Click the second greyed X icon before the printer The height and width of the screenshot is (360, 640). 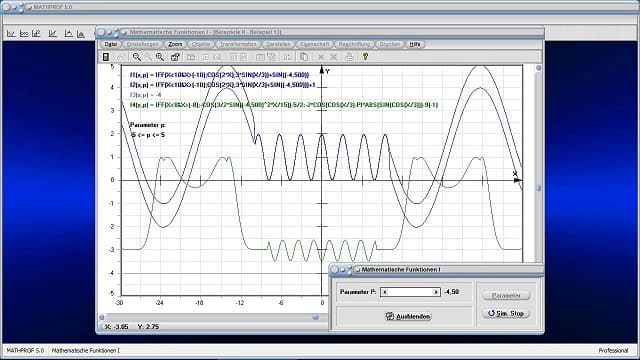334,57
